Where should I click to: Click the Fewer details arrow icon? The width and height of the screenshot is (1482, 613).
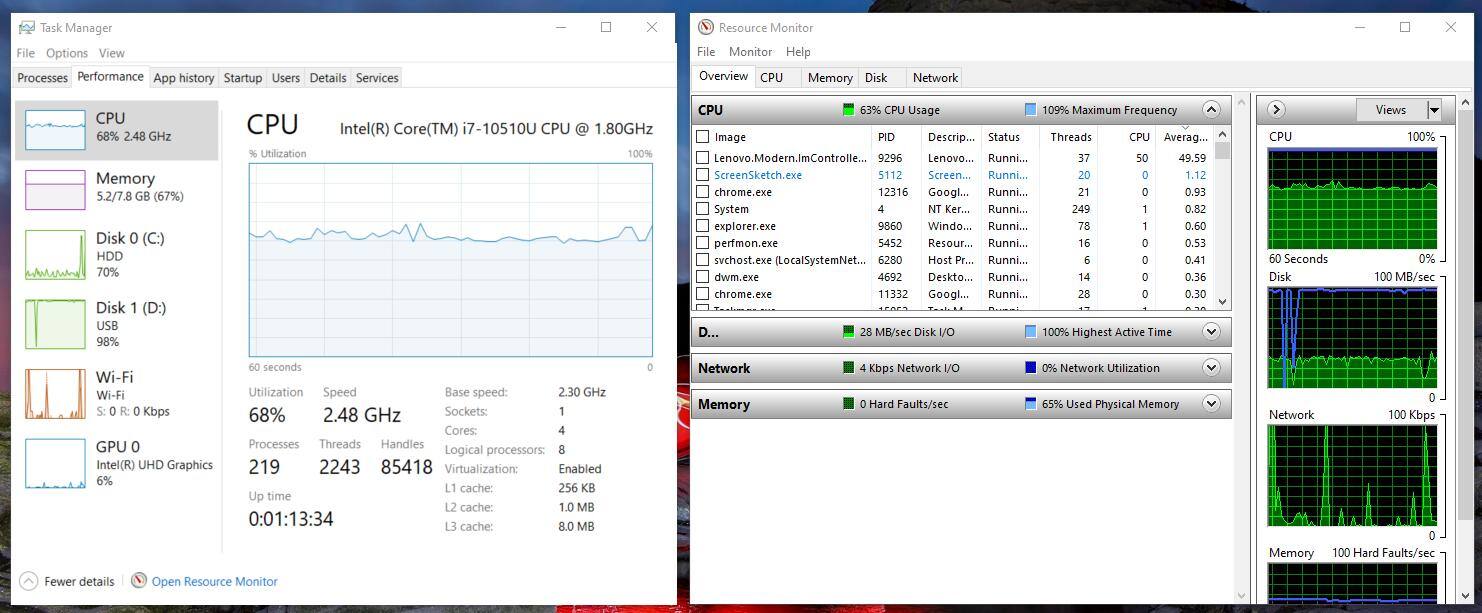pyautogui.click(x=29, y=581)
